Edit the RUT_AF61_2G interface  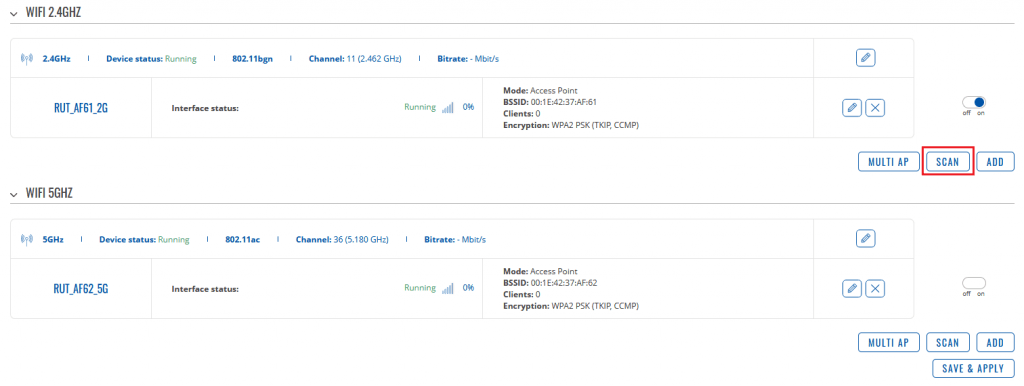852,108
